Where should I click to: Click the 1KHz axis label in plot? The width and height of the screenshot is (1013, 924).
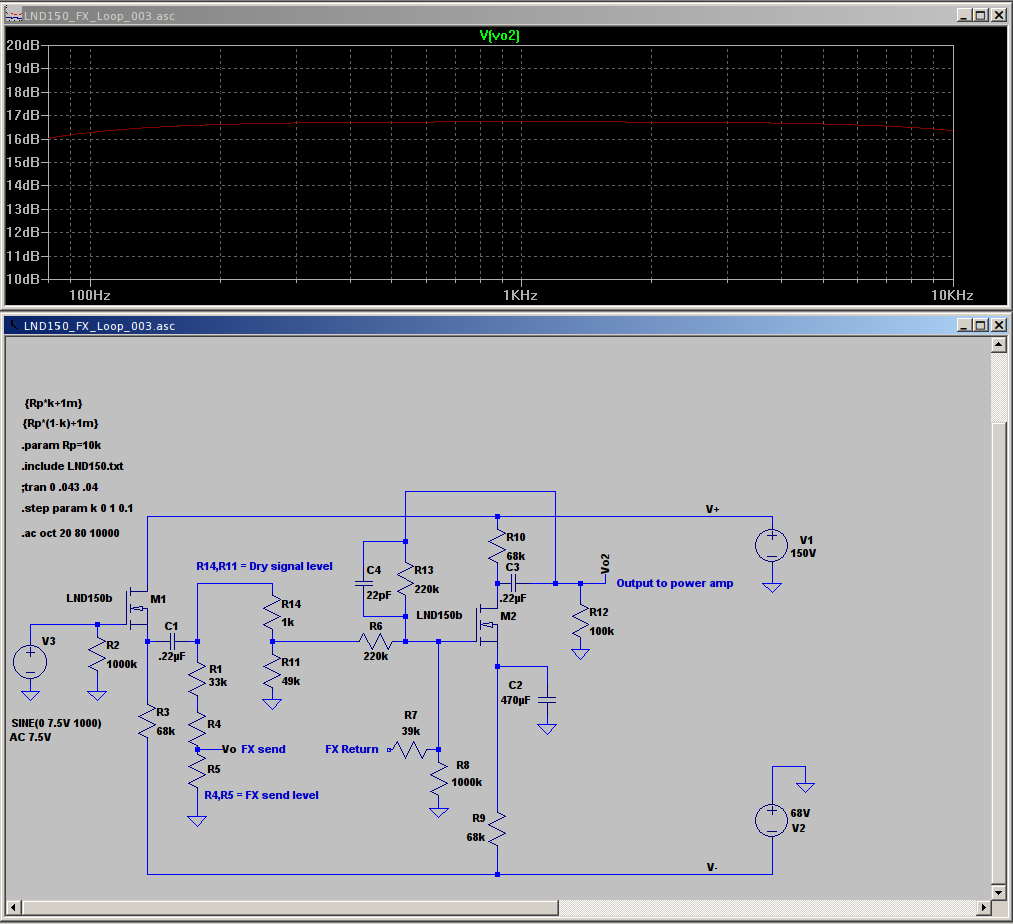click(x=520, y=296)
